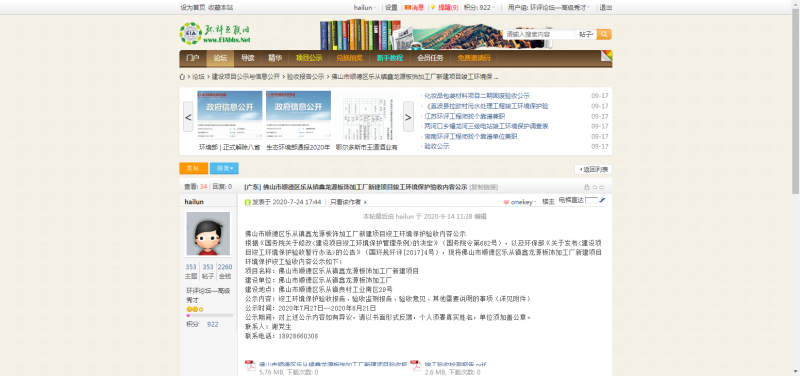
Task: Open the 导读 navigation tab
Action: tap(247, 58)
